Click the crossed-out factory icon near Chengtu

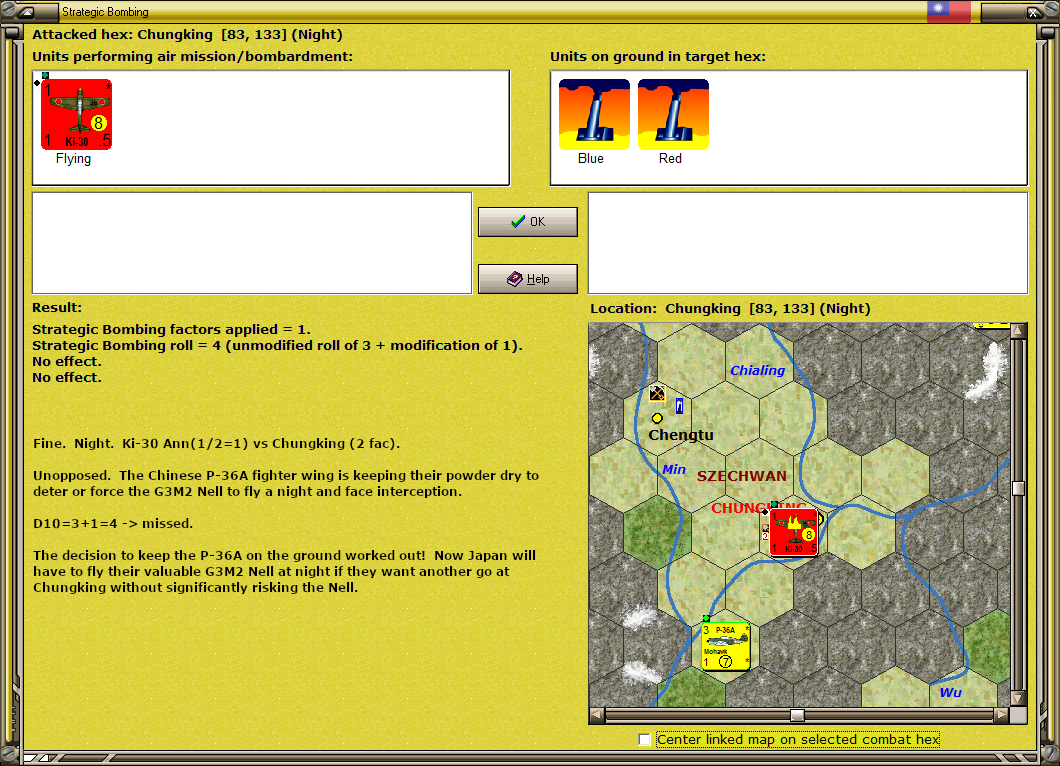click(656, 393)
